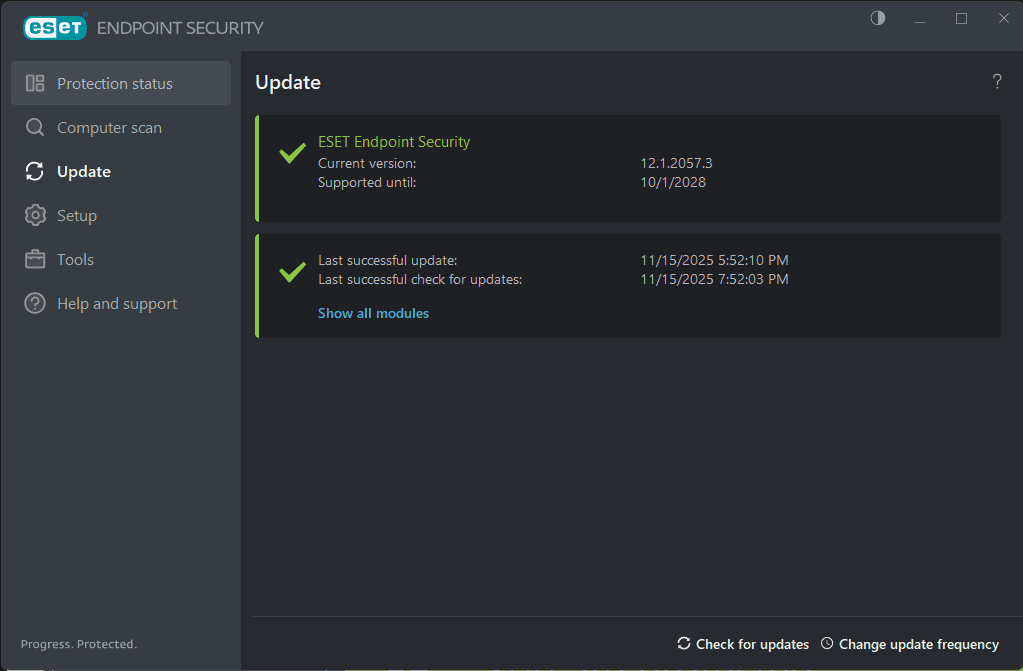
Task: Go to Computer scan
Action: (x=121, y=127)
